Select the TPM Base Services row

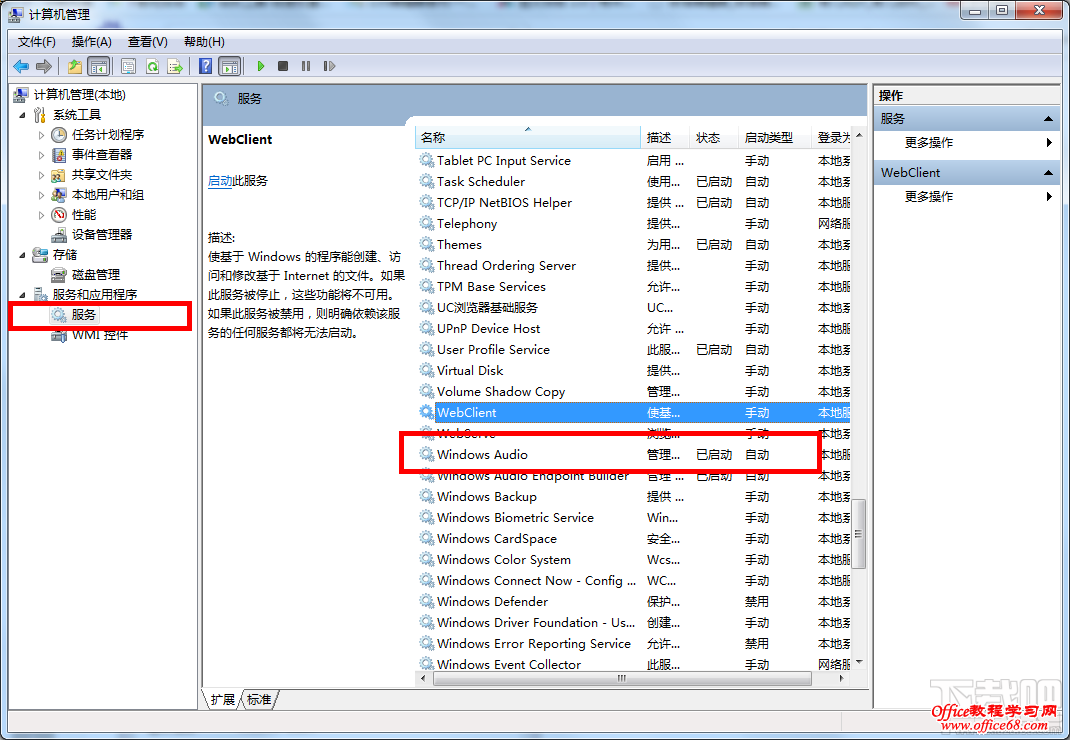point(633,287)
